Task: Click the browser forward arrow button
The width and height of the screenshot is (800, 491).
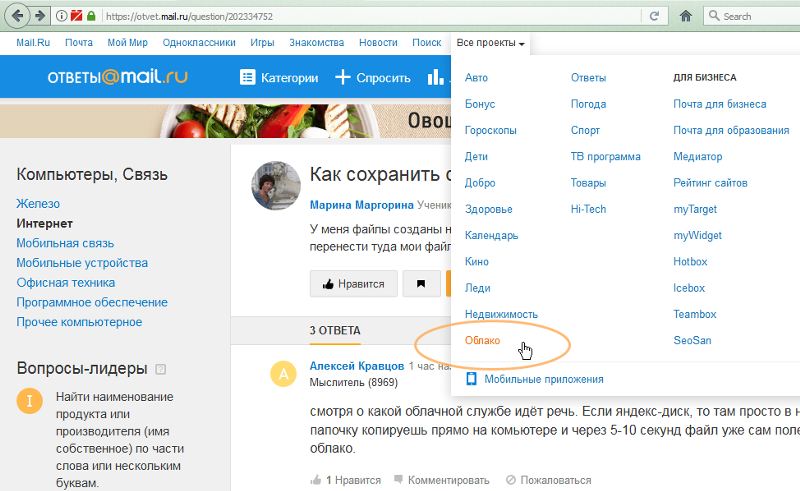Action: click(40, 16)
